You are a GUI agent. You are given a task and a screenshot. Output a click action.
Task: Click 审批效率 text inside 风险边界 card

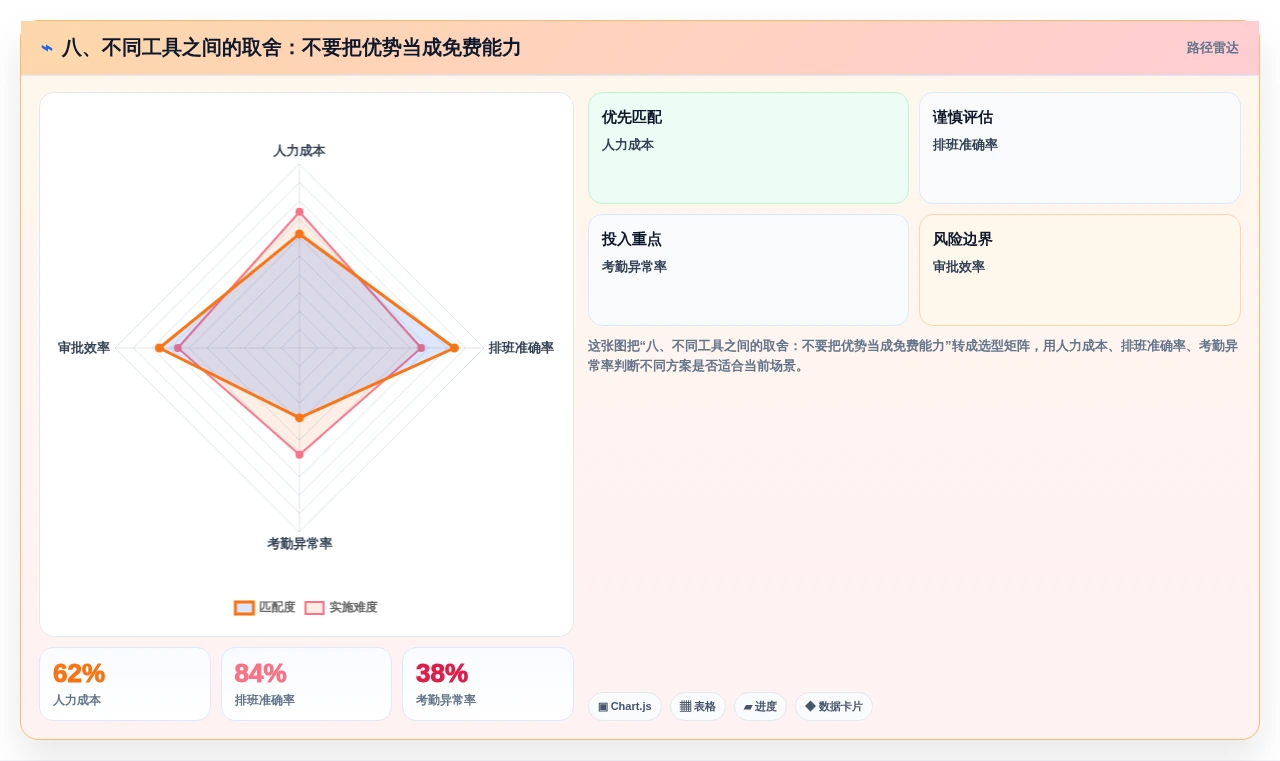(959, 267)
